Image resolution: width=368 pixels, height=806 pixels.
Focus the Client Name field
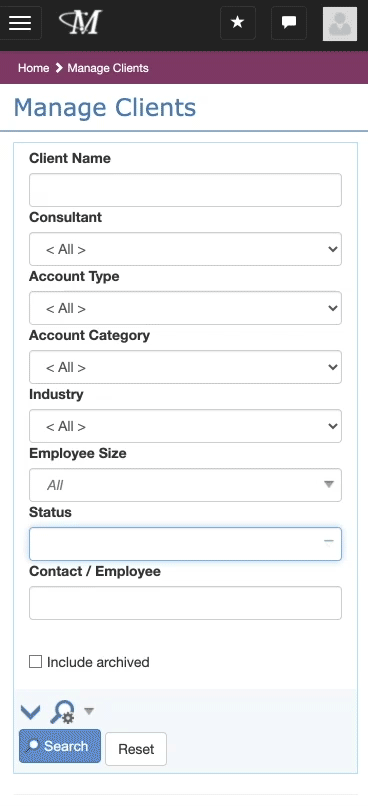(x=186, y=190)
